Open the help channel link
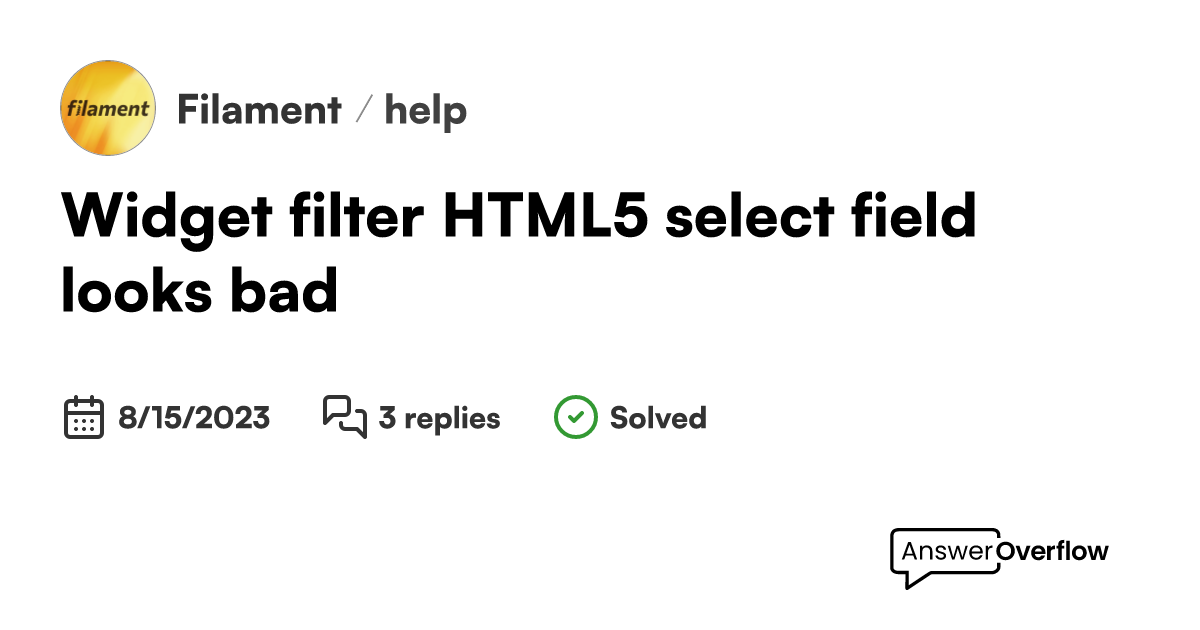Viewport: 1200px width, 630px height. pos(426,109)
